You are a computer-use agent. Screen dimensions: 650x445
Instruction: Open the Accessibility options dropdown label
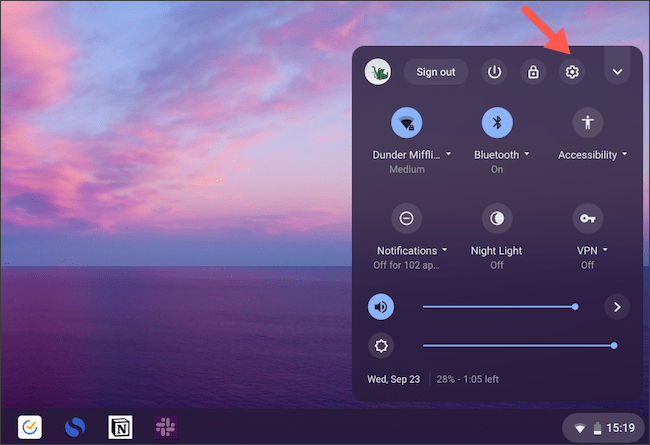point(592,155)
